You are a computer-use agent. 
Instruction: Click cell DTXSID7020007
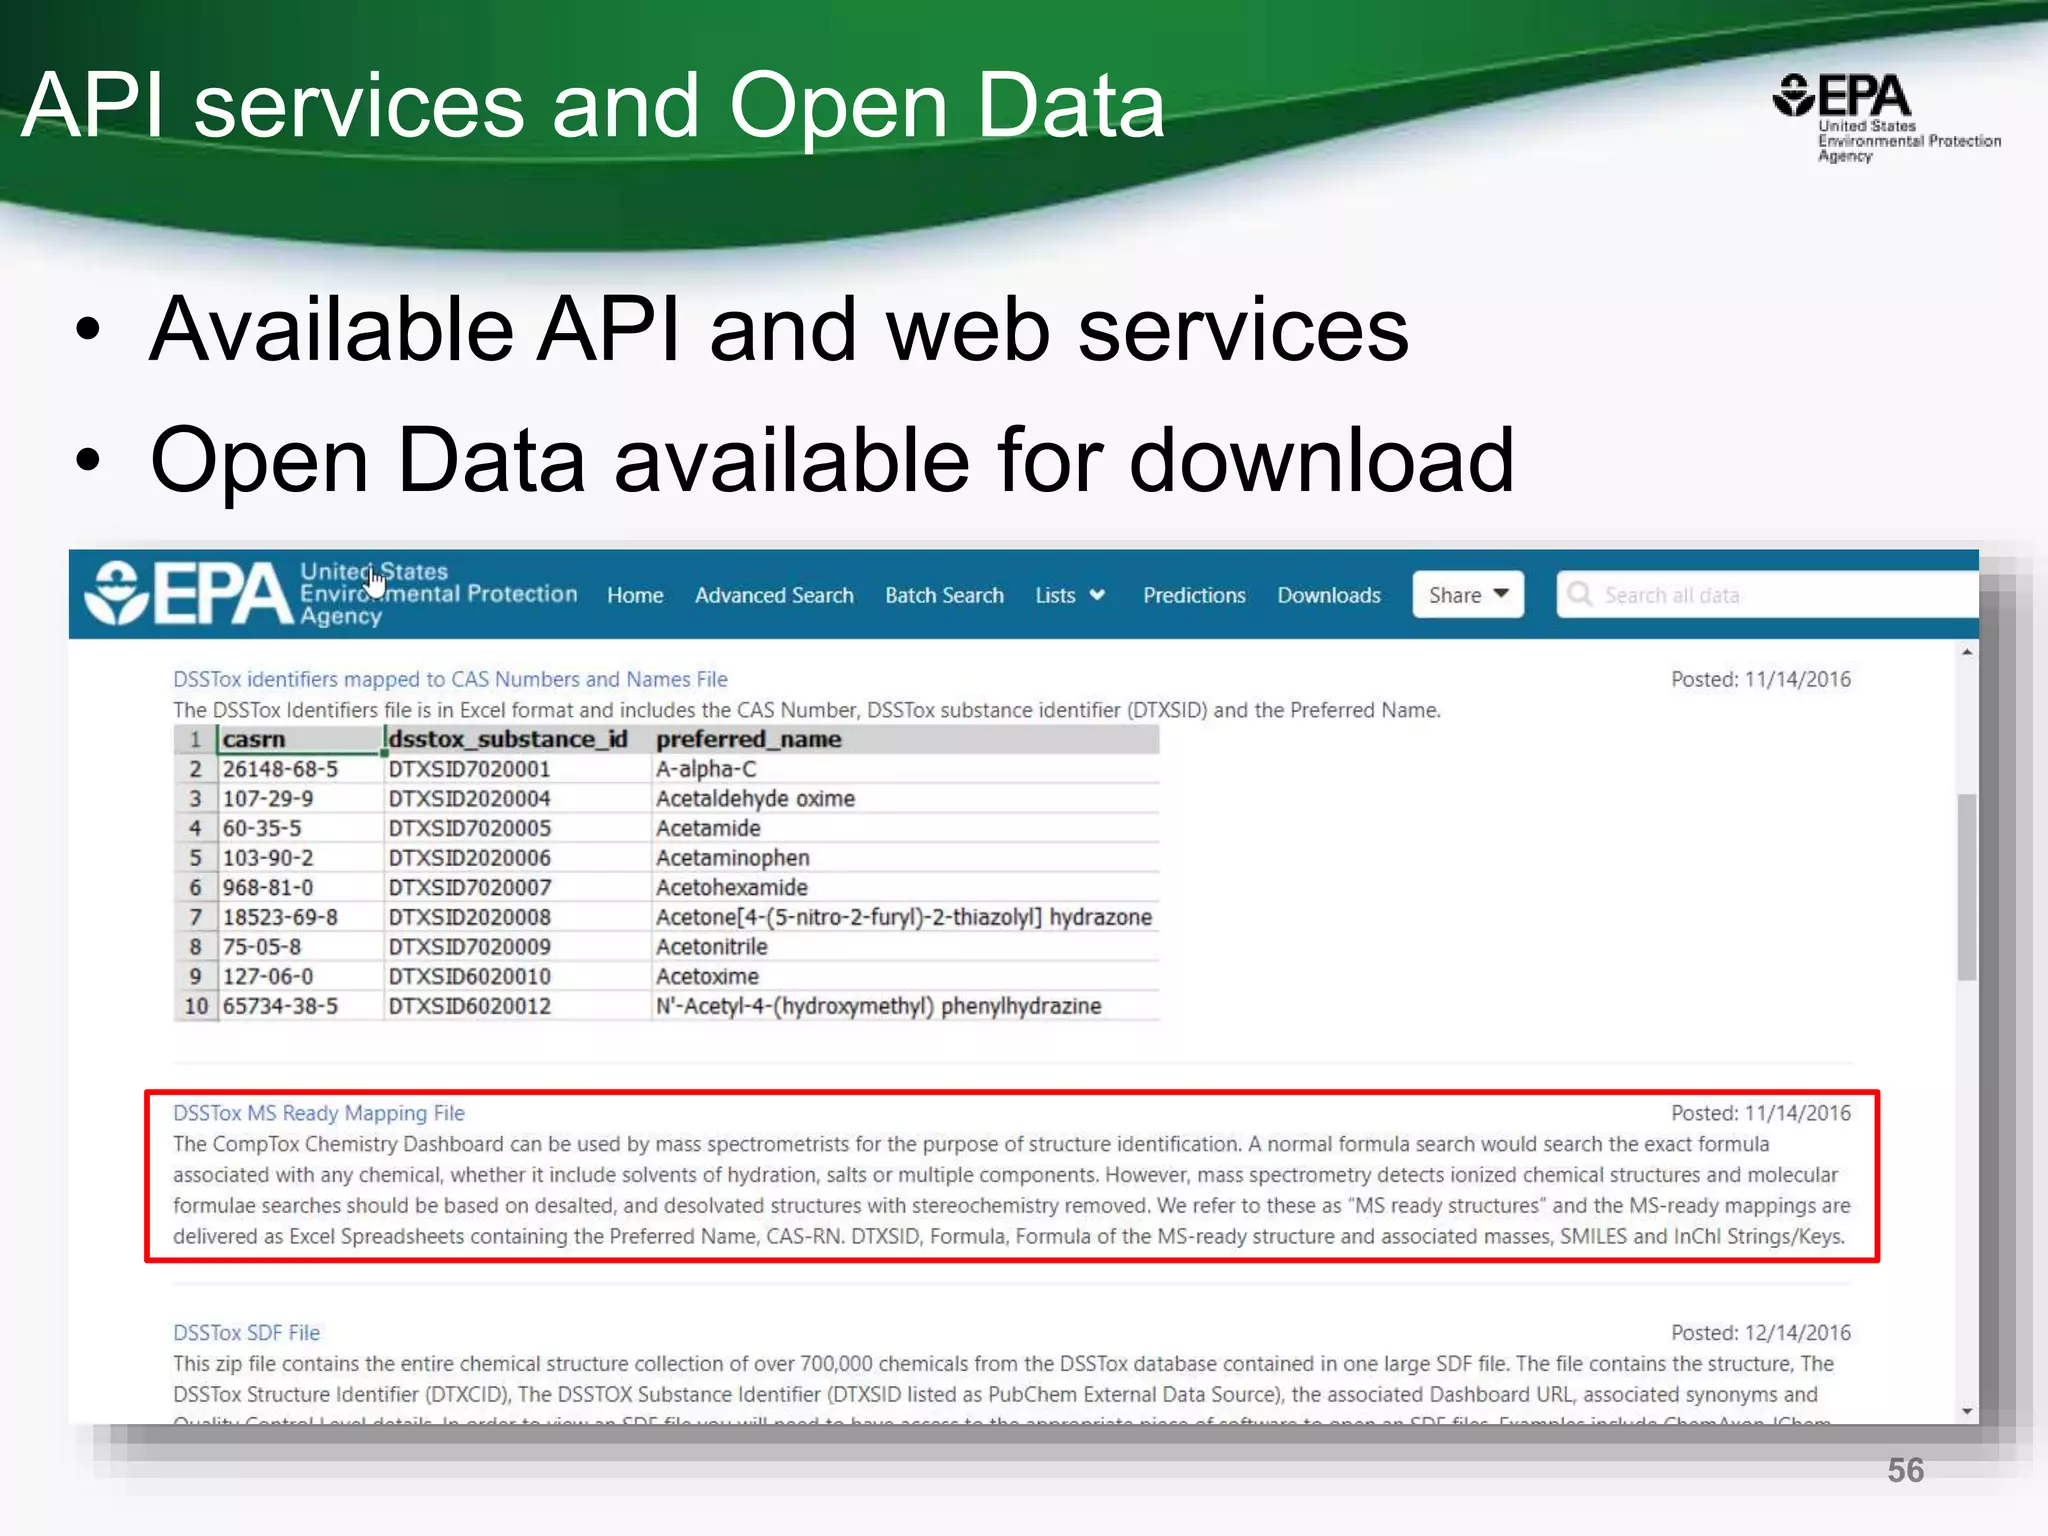(517, 888)
